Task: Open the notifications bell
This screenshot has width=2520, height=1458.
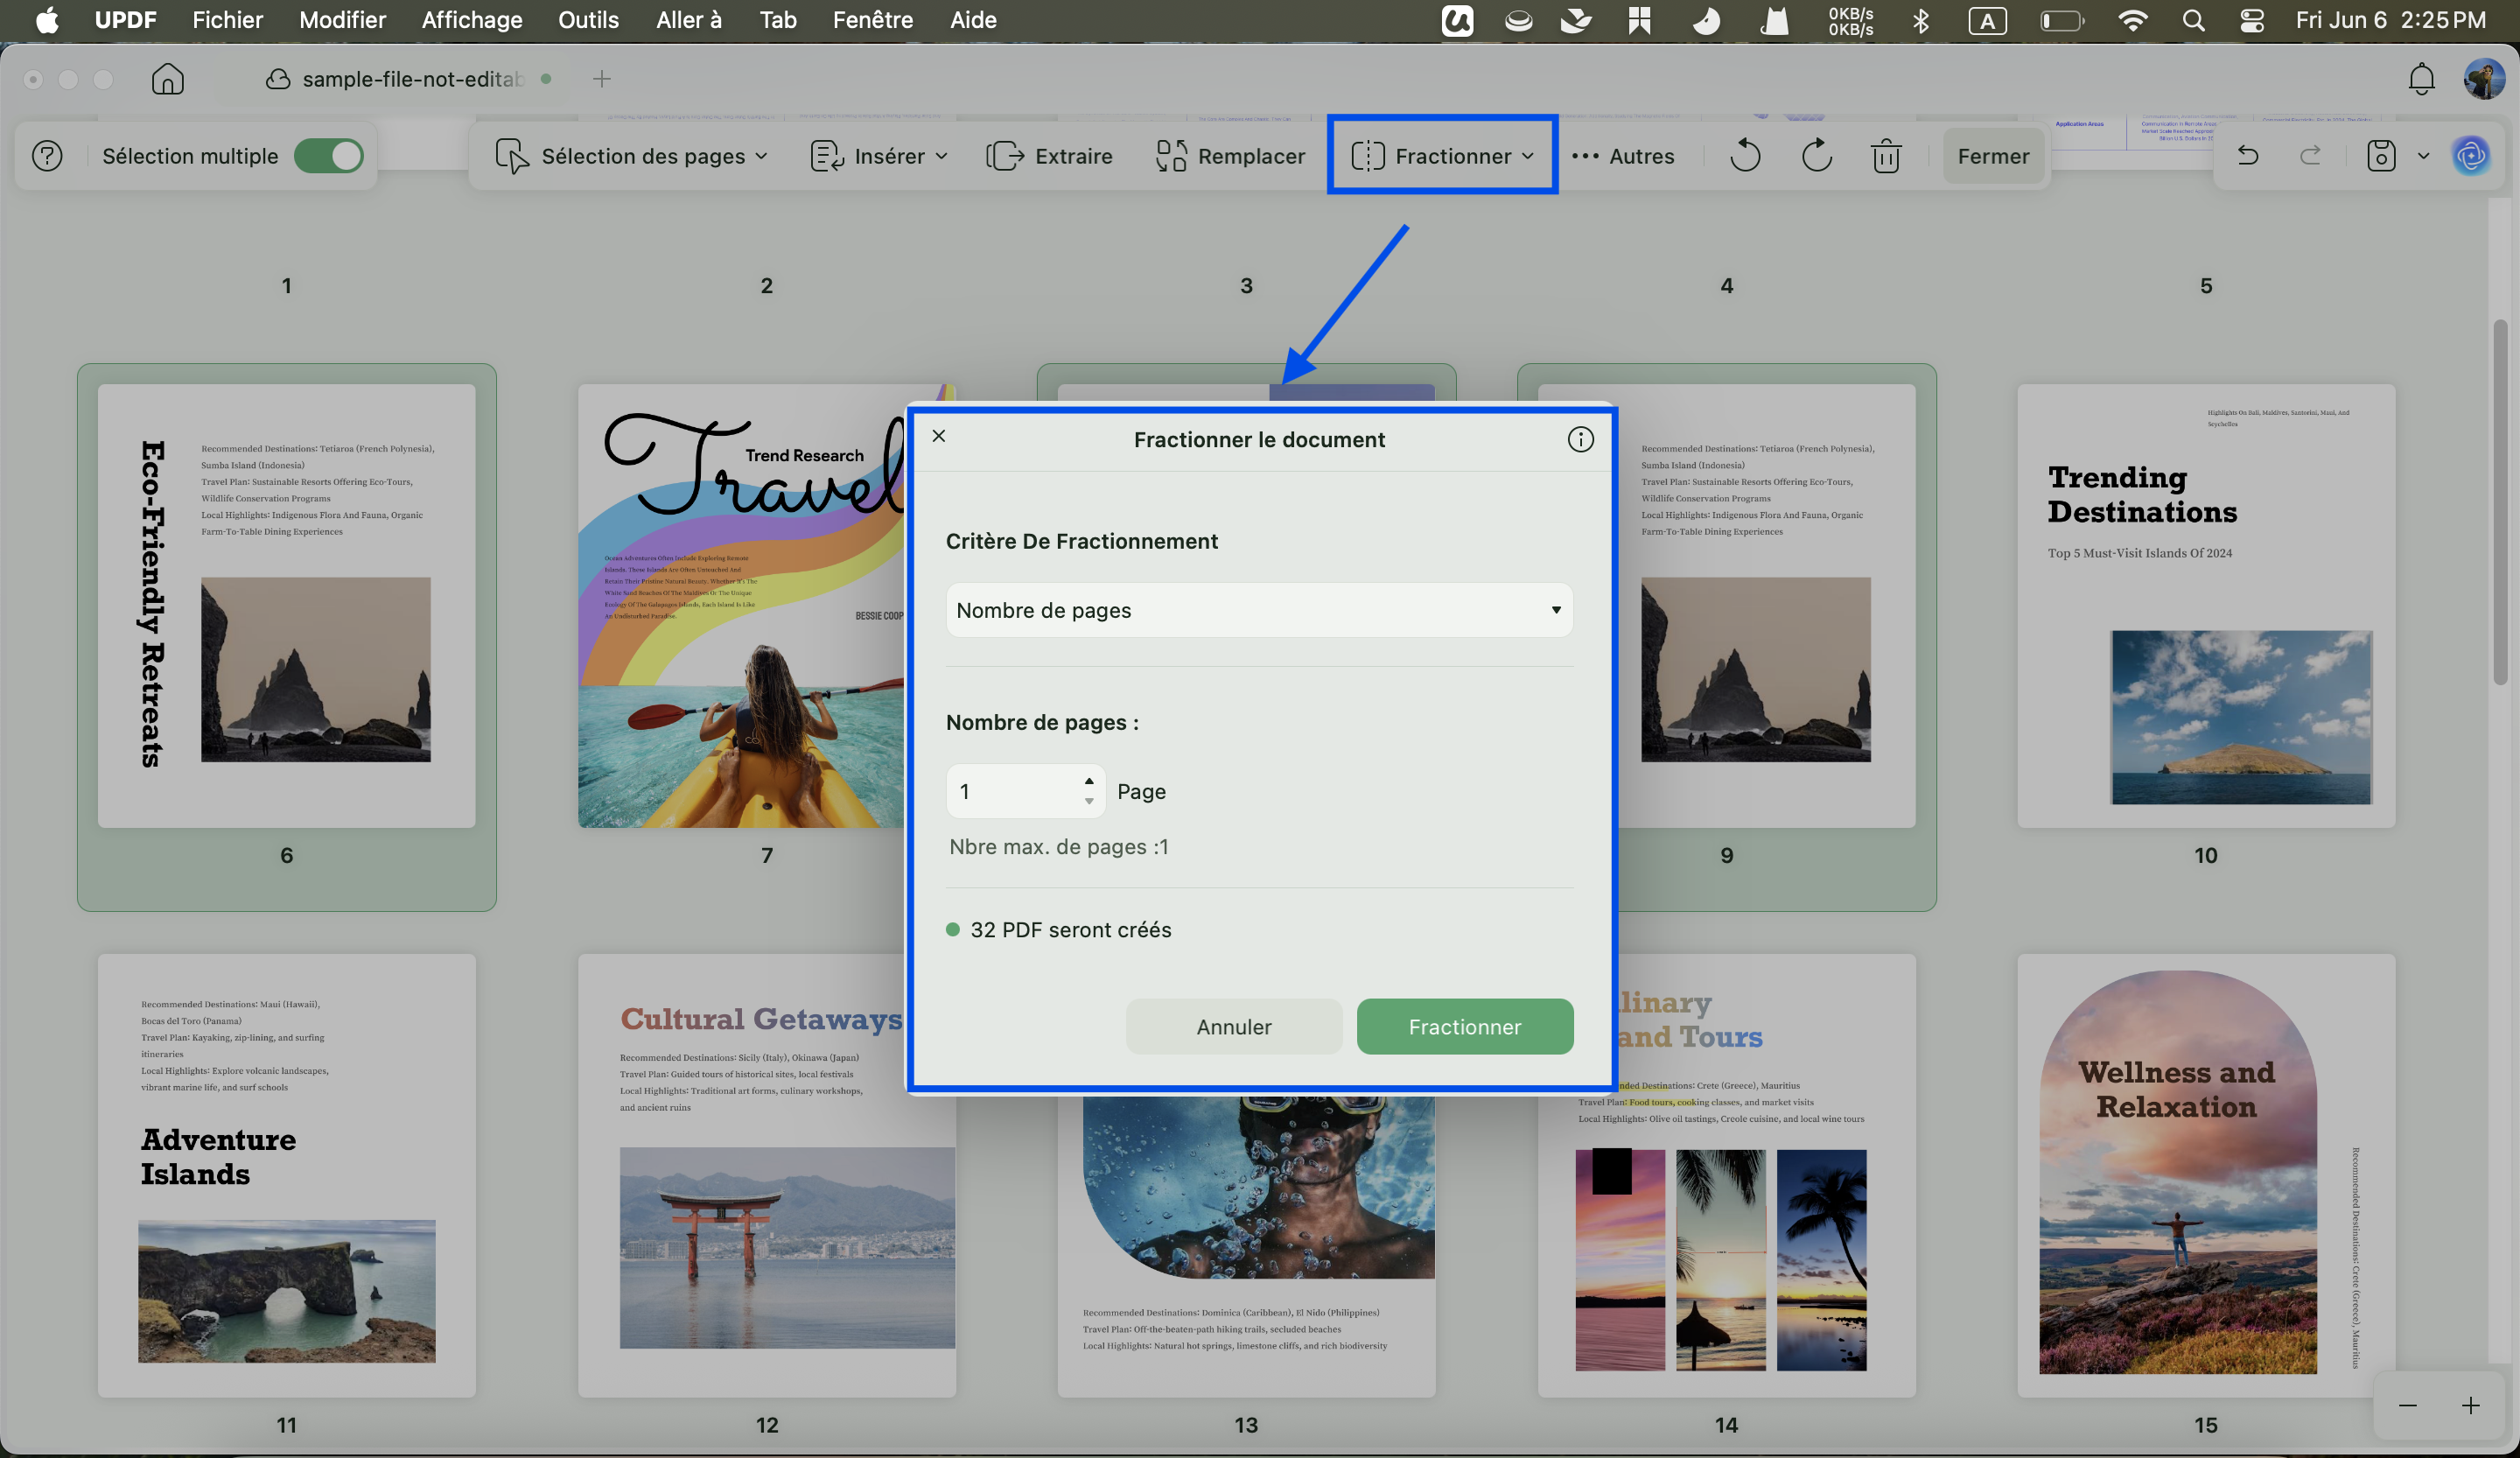Action: pos(2421,79)
